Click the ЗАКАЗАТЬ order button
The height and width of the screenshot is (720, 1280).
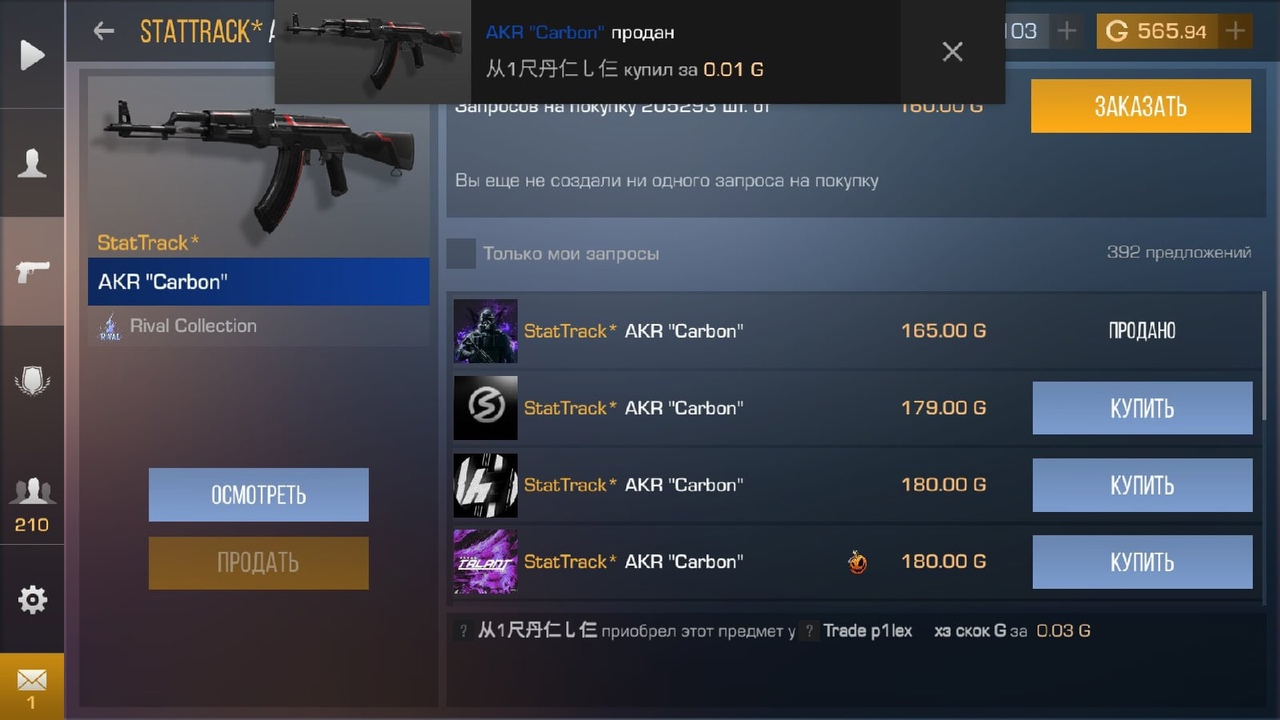pos(1141,106)
